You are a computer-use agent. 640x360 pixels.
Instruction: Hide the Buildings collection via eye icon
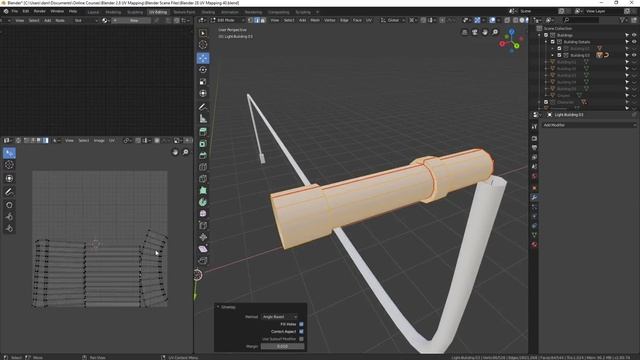(x=634, y=35)
